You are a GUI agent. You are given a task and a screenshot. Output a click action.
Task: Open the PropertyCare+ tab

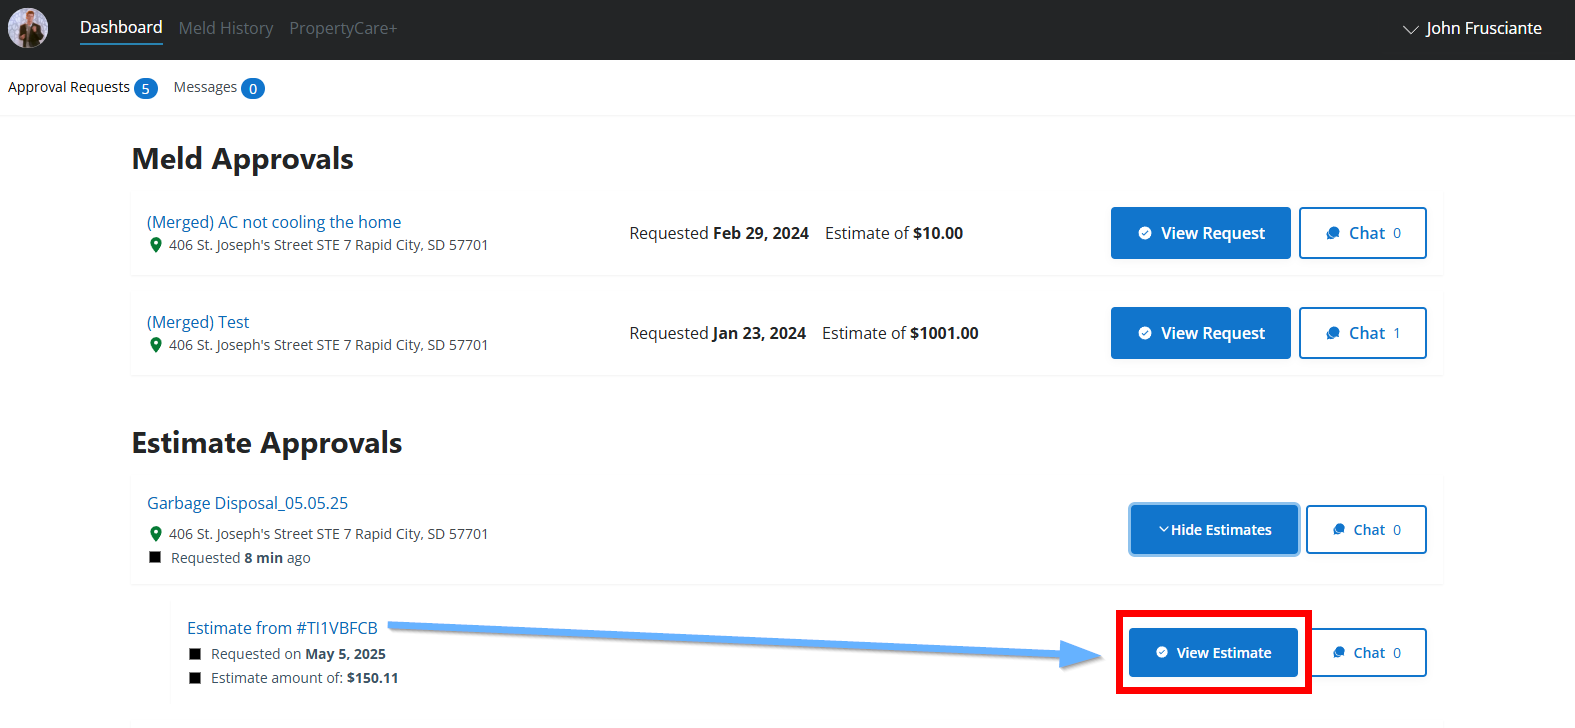coord(343,28)
